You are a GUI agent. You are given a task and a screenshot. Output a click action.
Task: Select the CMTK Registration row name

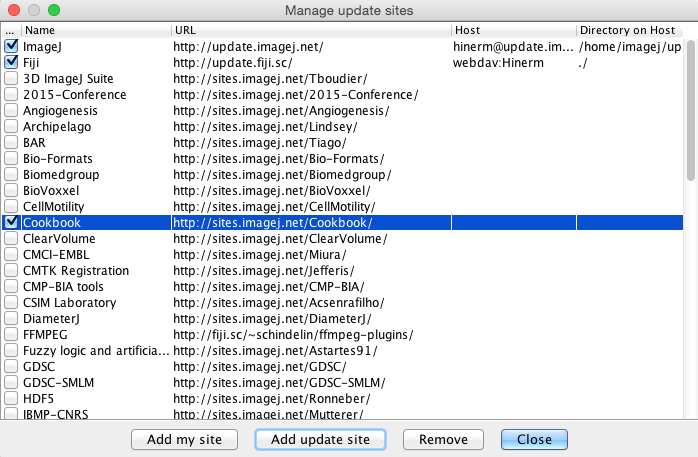tap(96, 271)
